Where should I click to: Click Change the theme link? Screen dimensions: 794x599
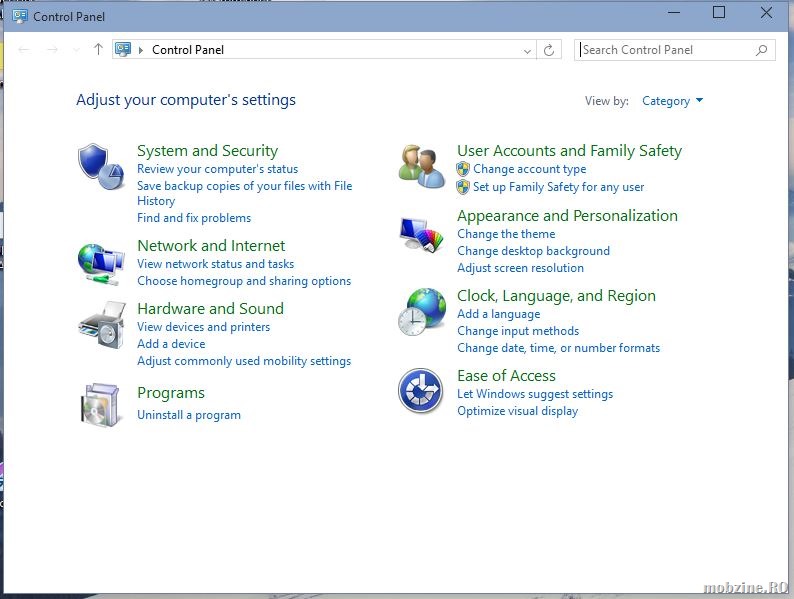tap(506, 234)
